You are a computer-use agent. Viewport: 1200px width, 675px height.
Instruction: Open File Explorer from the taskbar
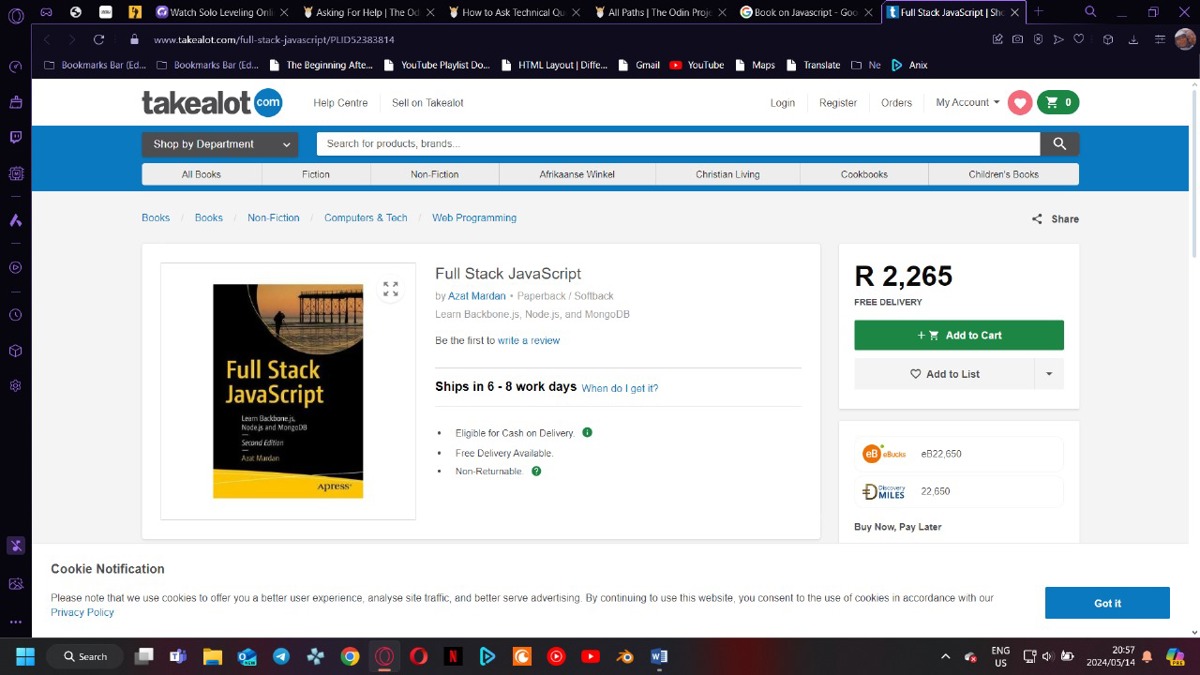pos(212,657)
